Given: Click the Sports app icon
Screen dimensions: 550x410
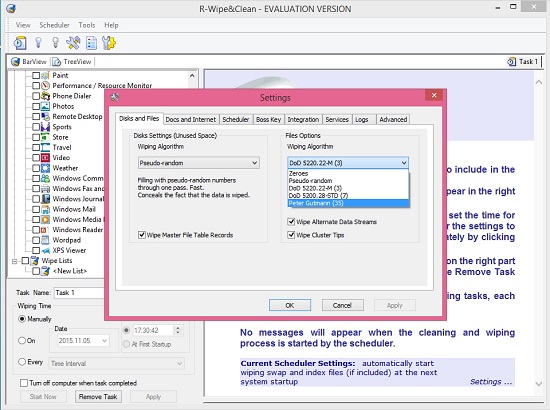Looking at the screenshot, I should click(x=45, y=127).
